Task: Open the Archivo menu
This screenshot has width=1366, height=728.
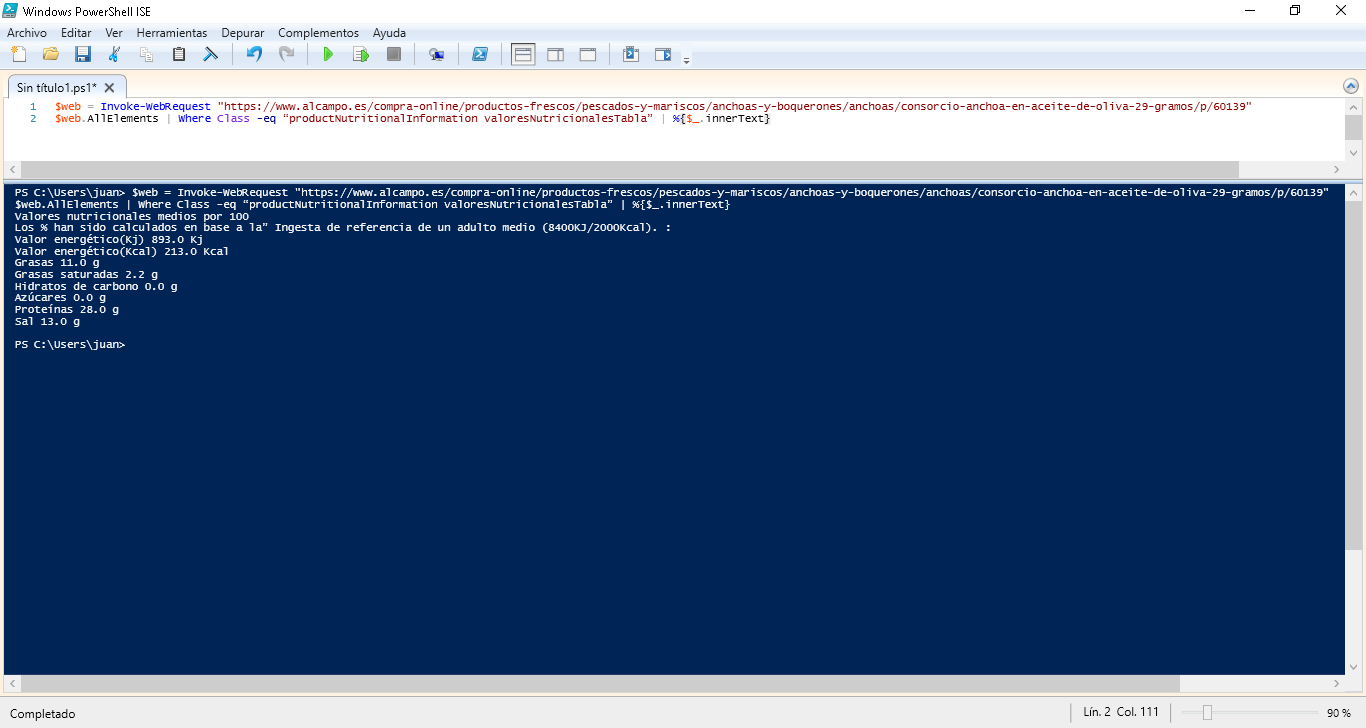Action: pos(27,33)
